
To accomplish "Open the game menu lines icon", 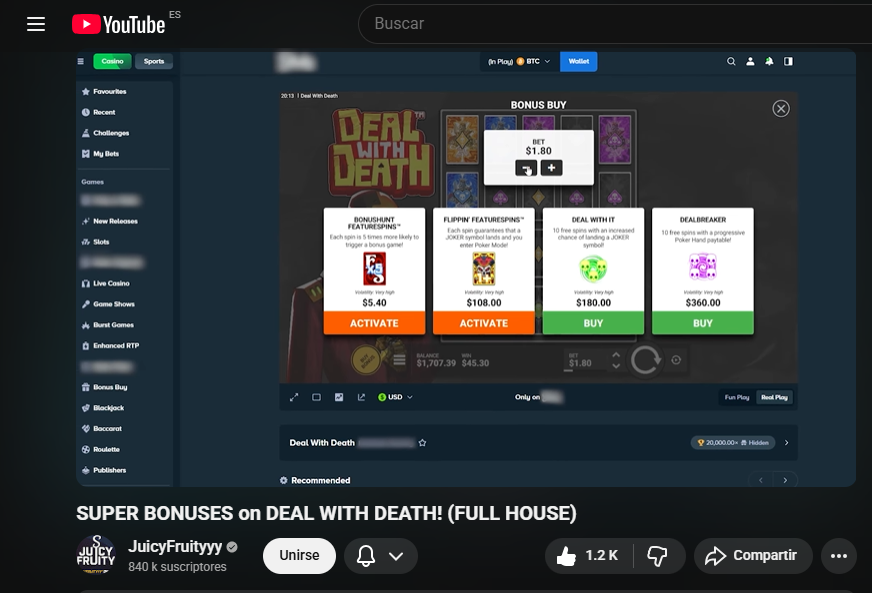I will (399, 360).
